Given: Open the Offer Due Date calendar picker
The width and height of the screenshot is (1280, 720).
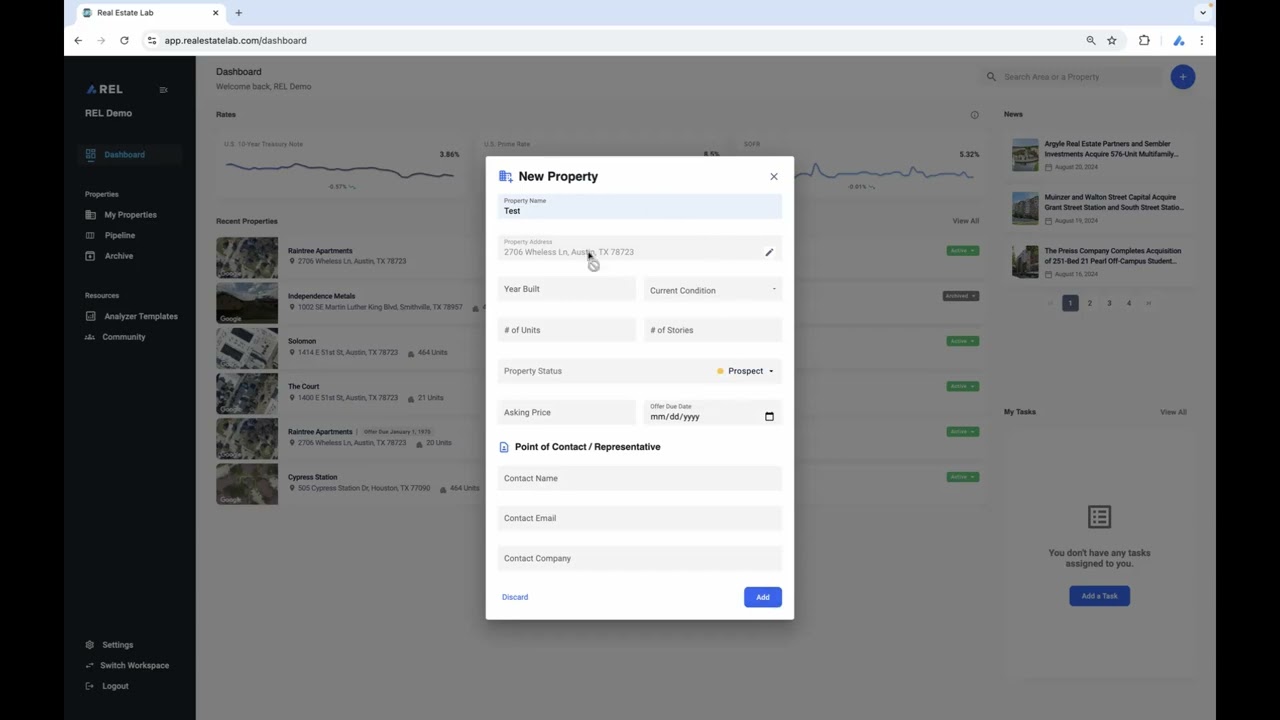Looking at the screenshot, I should (x=769, y=417).
